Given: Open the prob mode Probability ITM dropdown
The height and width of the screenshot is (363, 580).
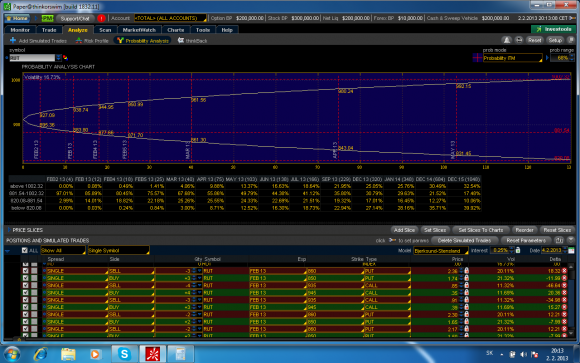Looking at the screenshot, I should pyautogui.click(x=513, y=58).
